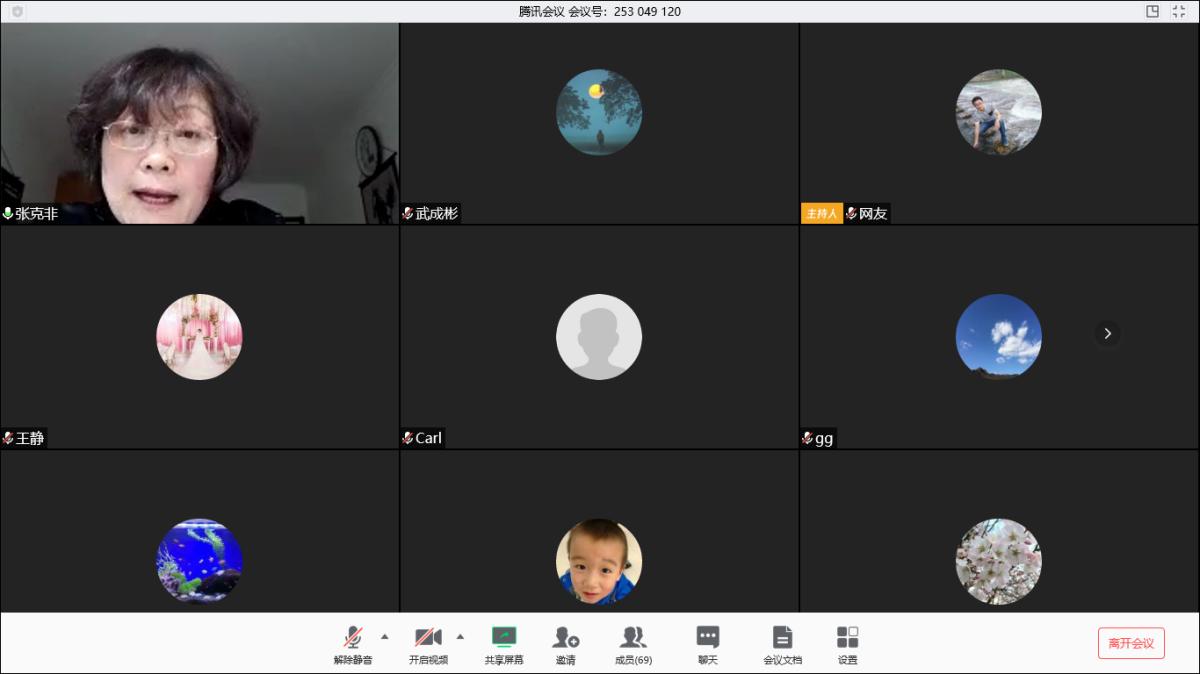Open 会议文档 meeting documents

tap(782, 645)
